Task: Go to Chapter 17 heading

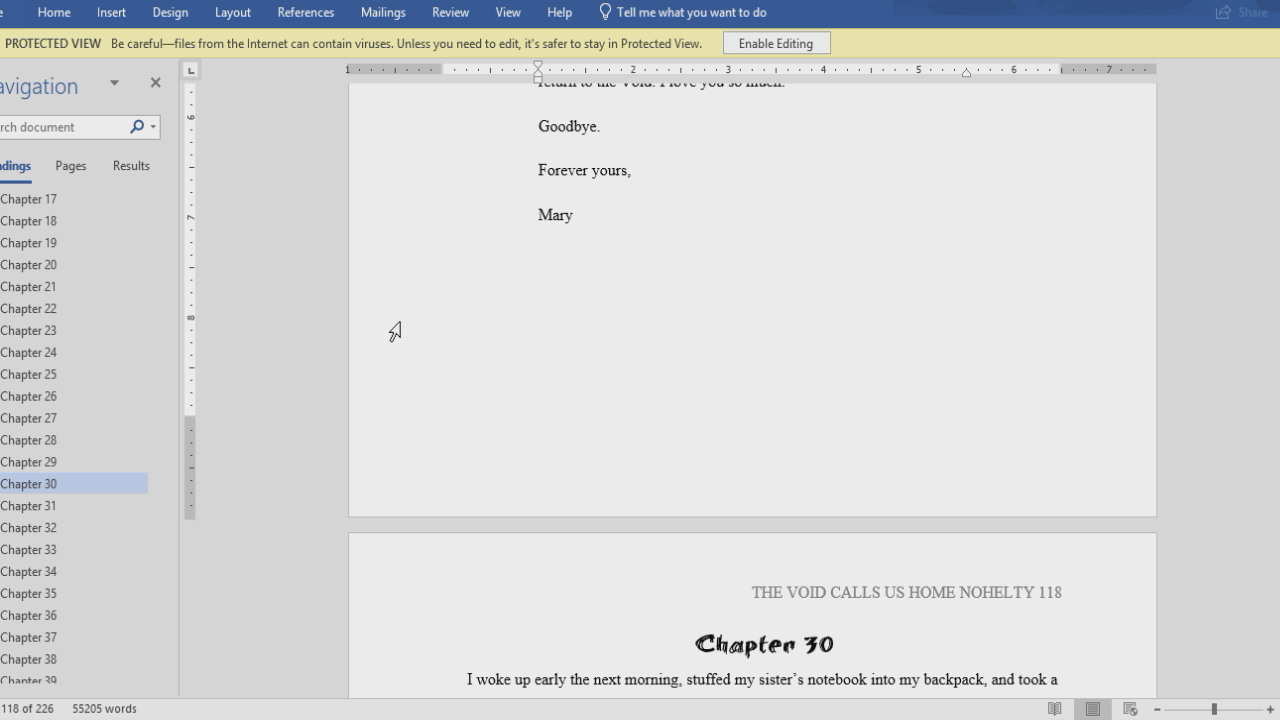Action: click(x=28, y=199)
